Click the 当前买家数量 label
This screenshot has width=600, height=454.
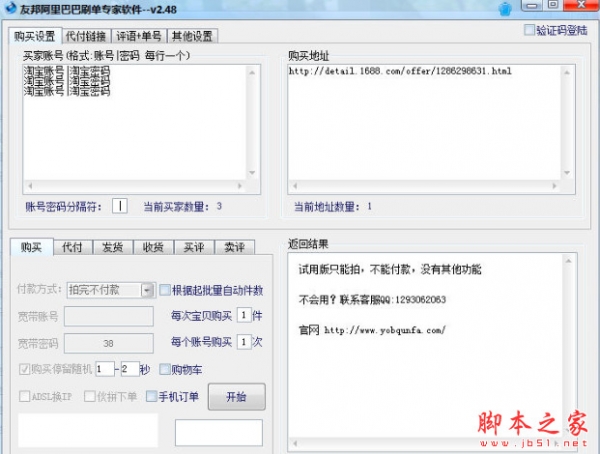pyautogui.click(x=176, y=207)
